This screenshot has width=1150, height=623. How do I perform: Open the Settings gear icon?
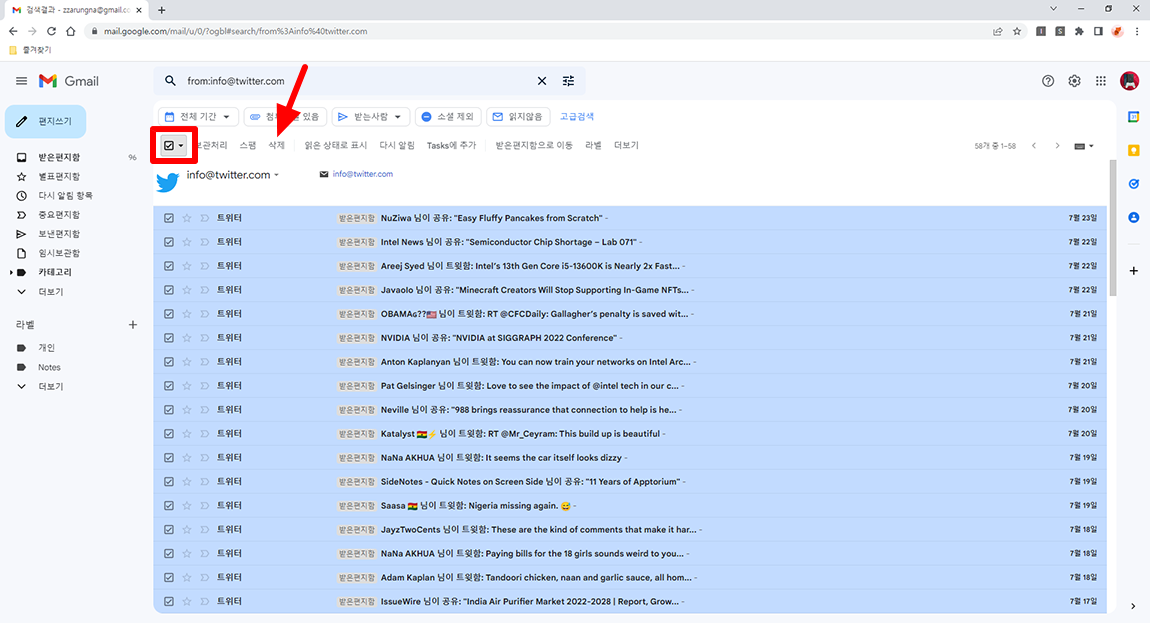pyautogui.click(x=1074, y=81)
